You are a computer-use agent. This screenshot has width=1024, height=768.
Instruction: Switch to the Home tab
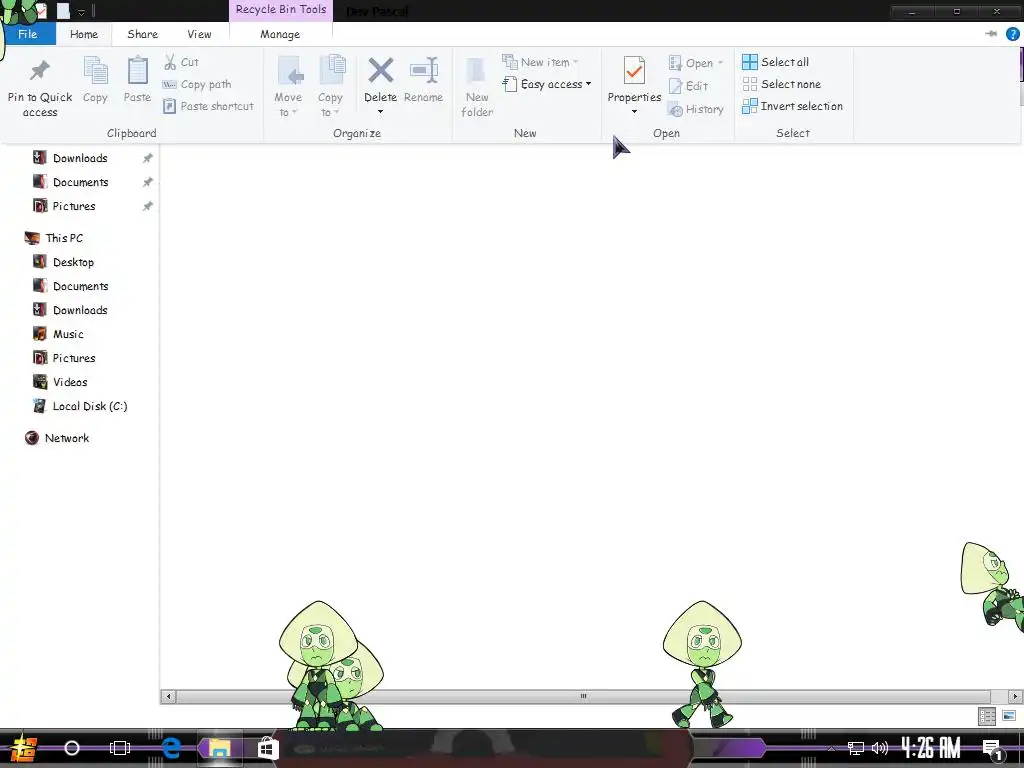pyautogui.click(x=84, y=34)
